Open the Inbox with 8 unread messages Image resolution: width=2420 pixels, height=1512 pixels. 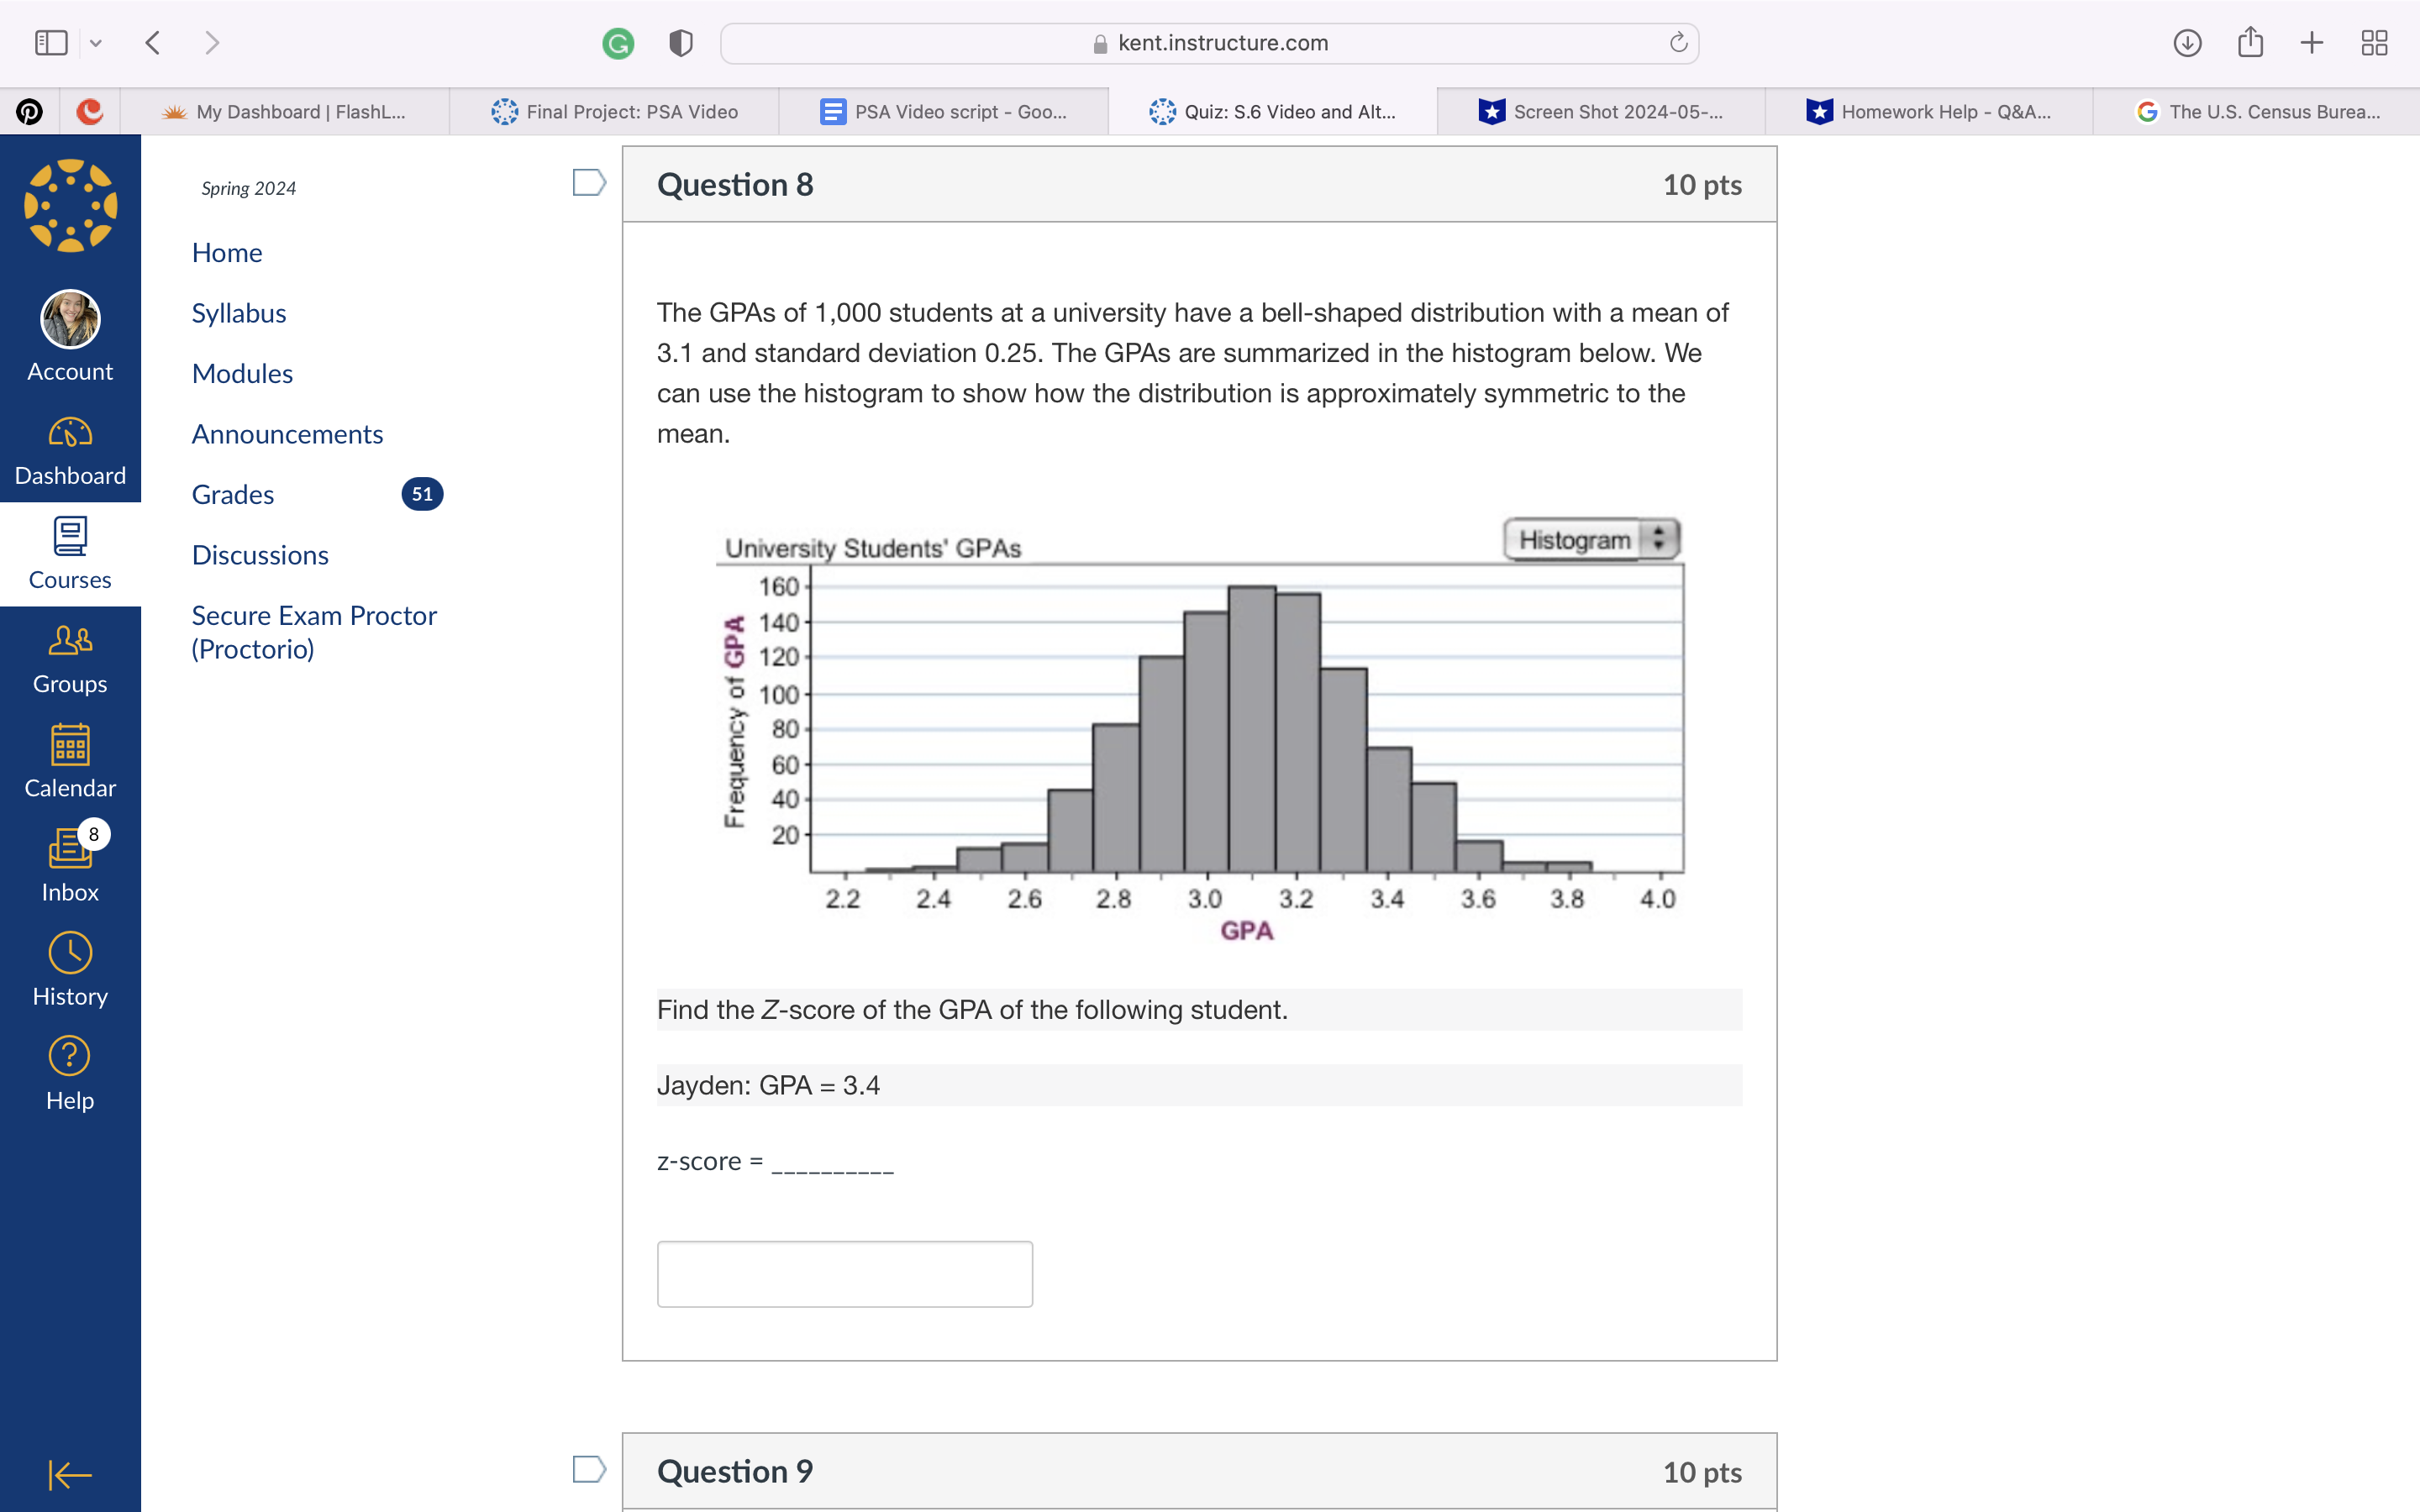pos(70,849)
